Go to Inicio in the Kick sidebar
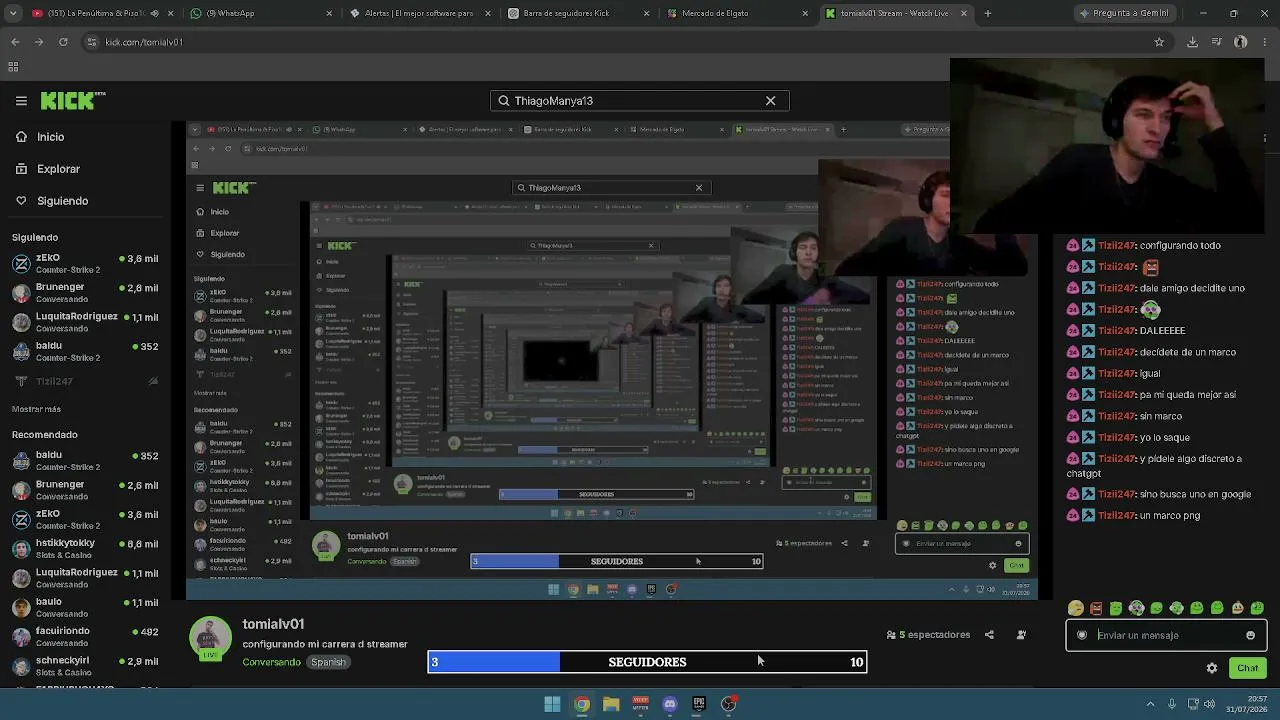 (50, 137)
